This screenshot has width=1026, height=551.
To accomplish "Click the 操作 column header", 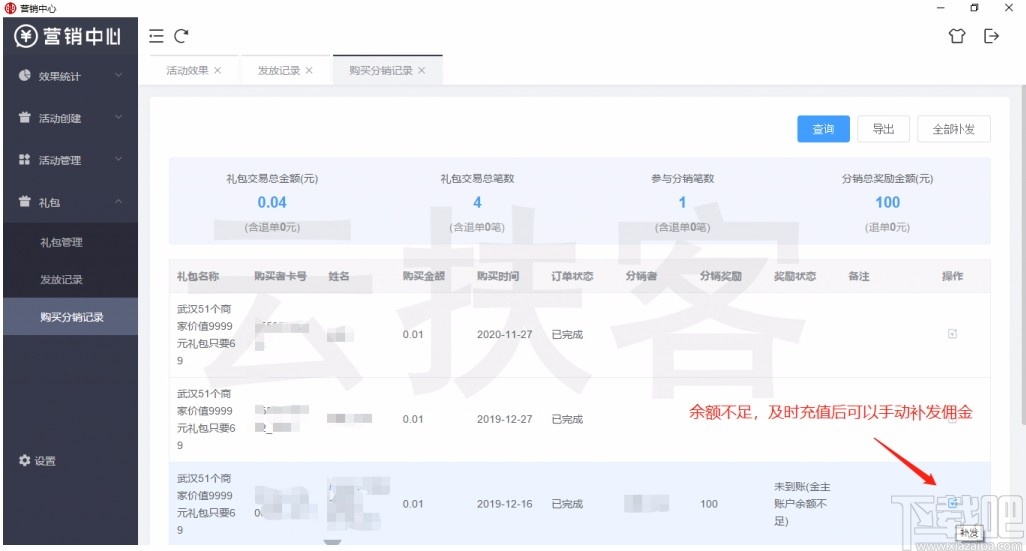I will 952,276.
